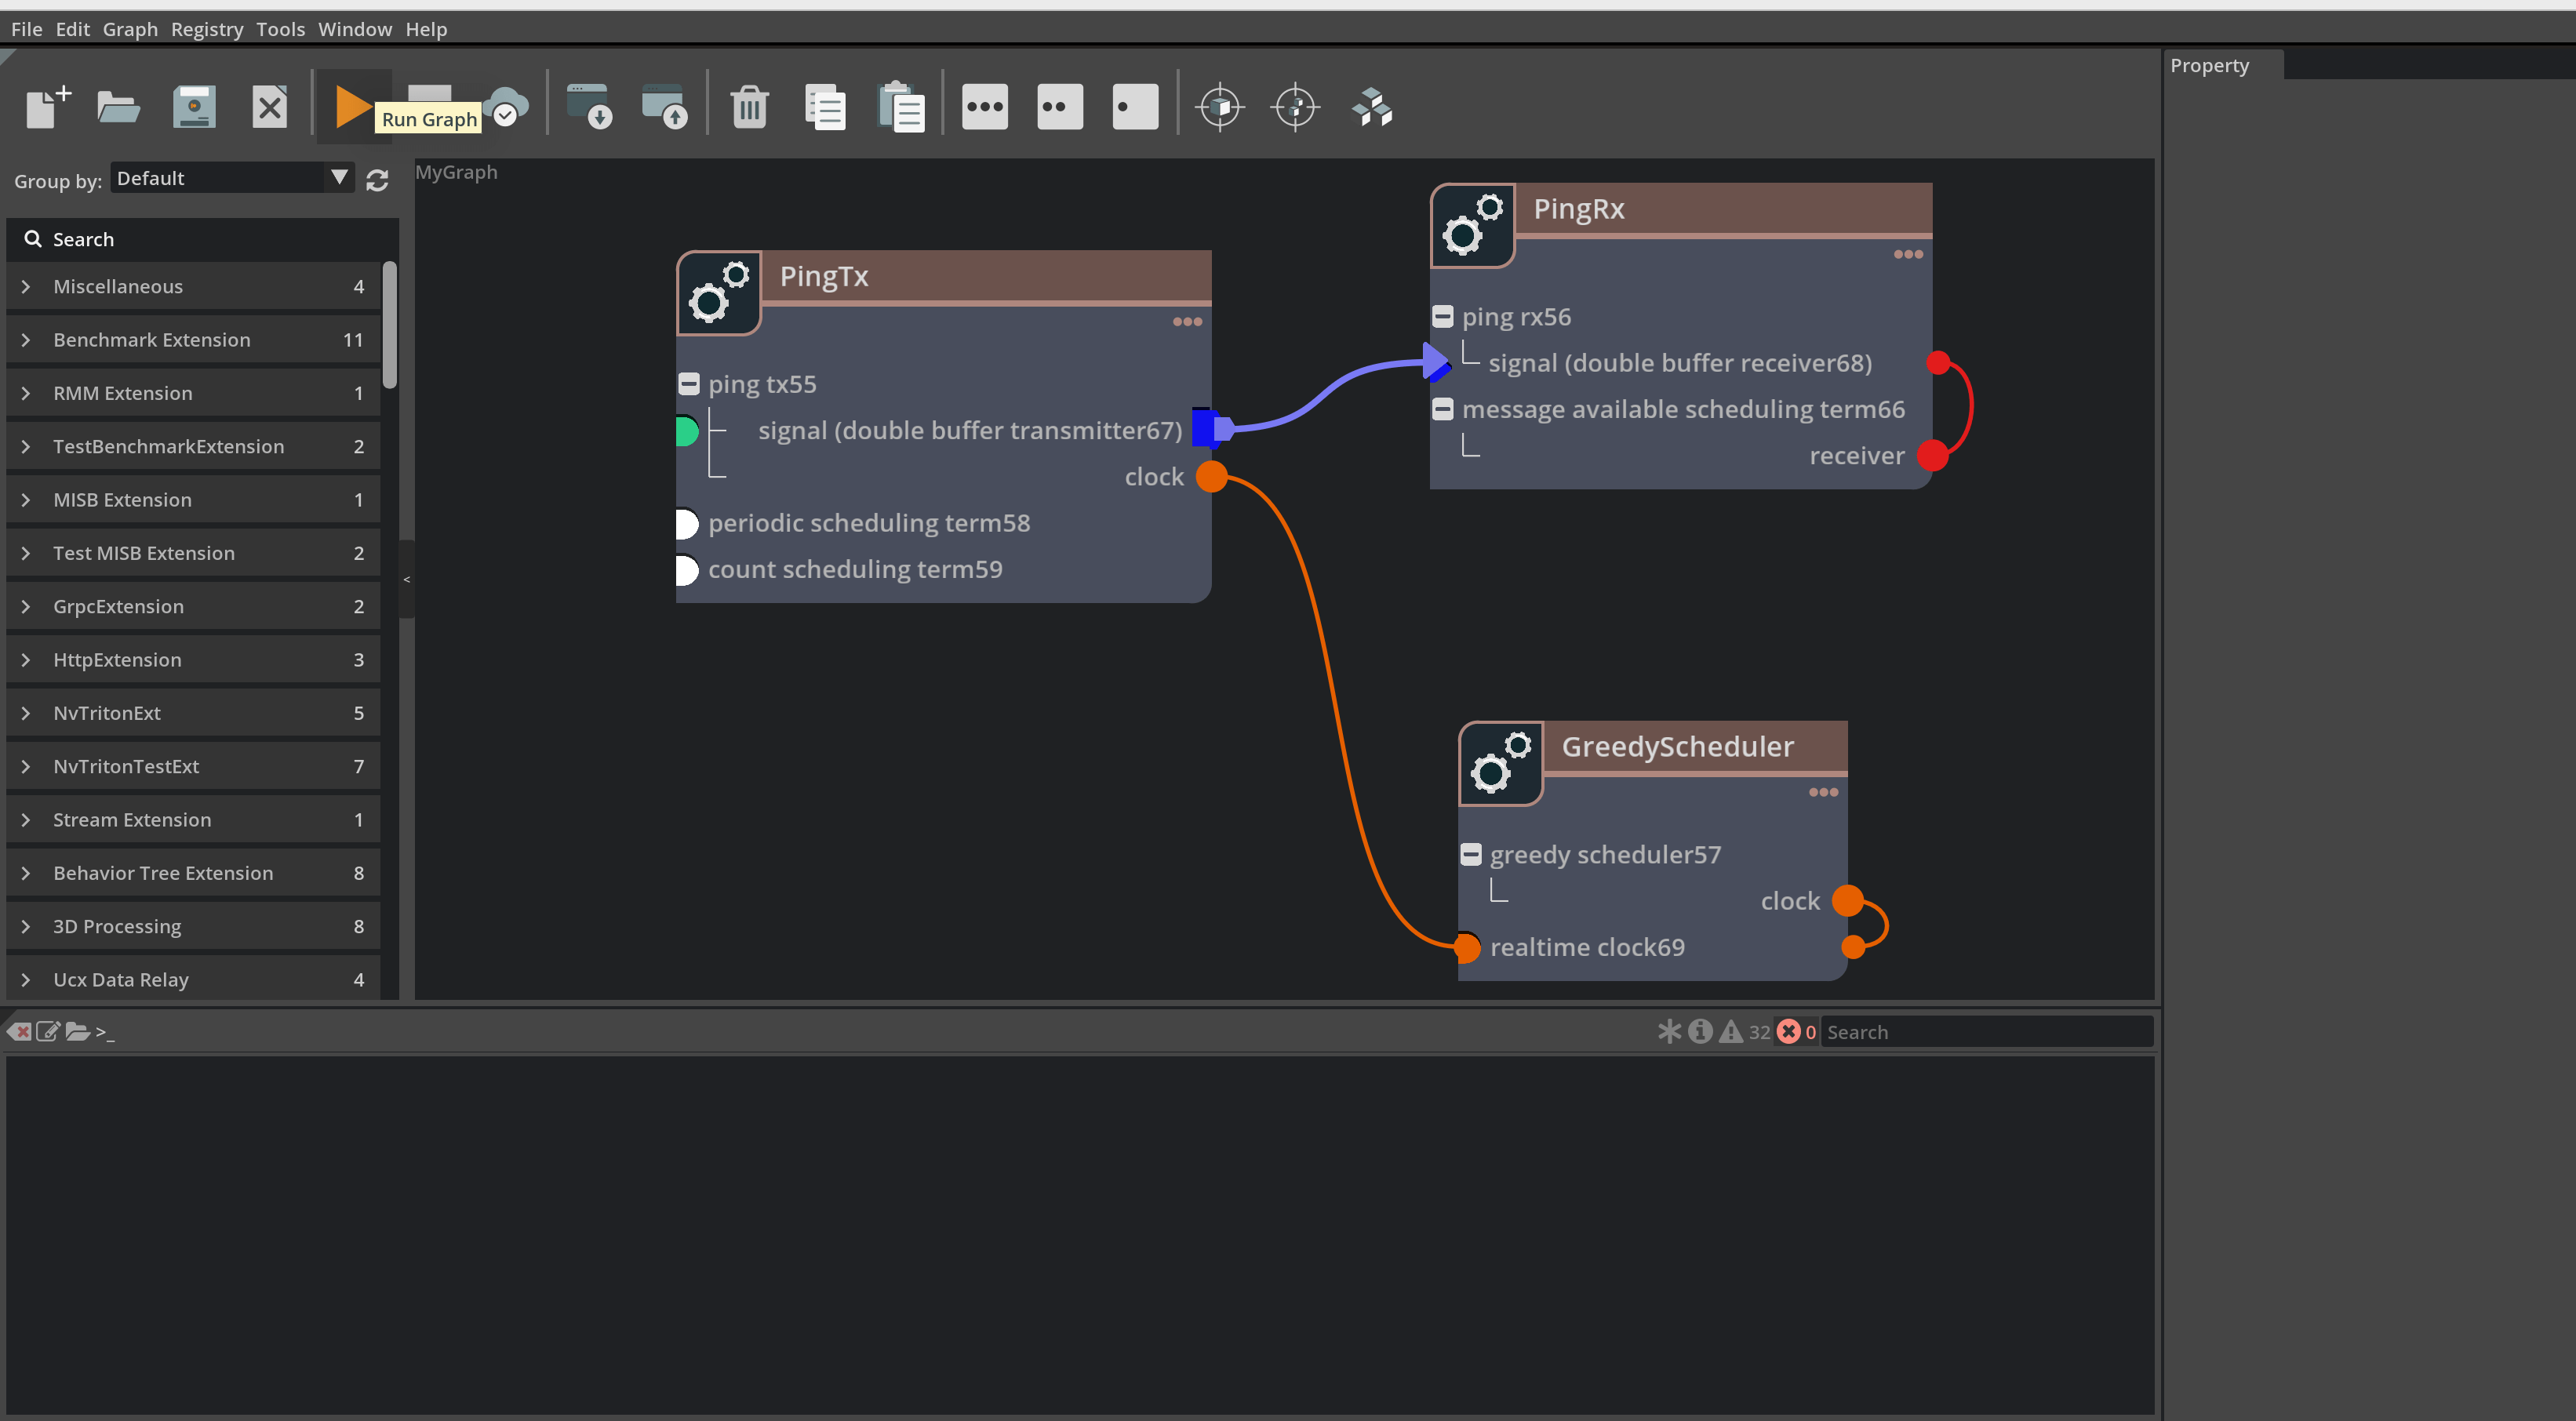Image resolution: width=2576 pixels, height=1421 pixels.
Task: Click the single-dot detail level icon
Action: tap(1135, 106)
